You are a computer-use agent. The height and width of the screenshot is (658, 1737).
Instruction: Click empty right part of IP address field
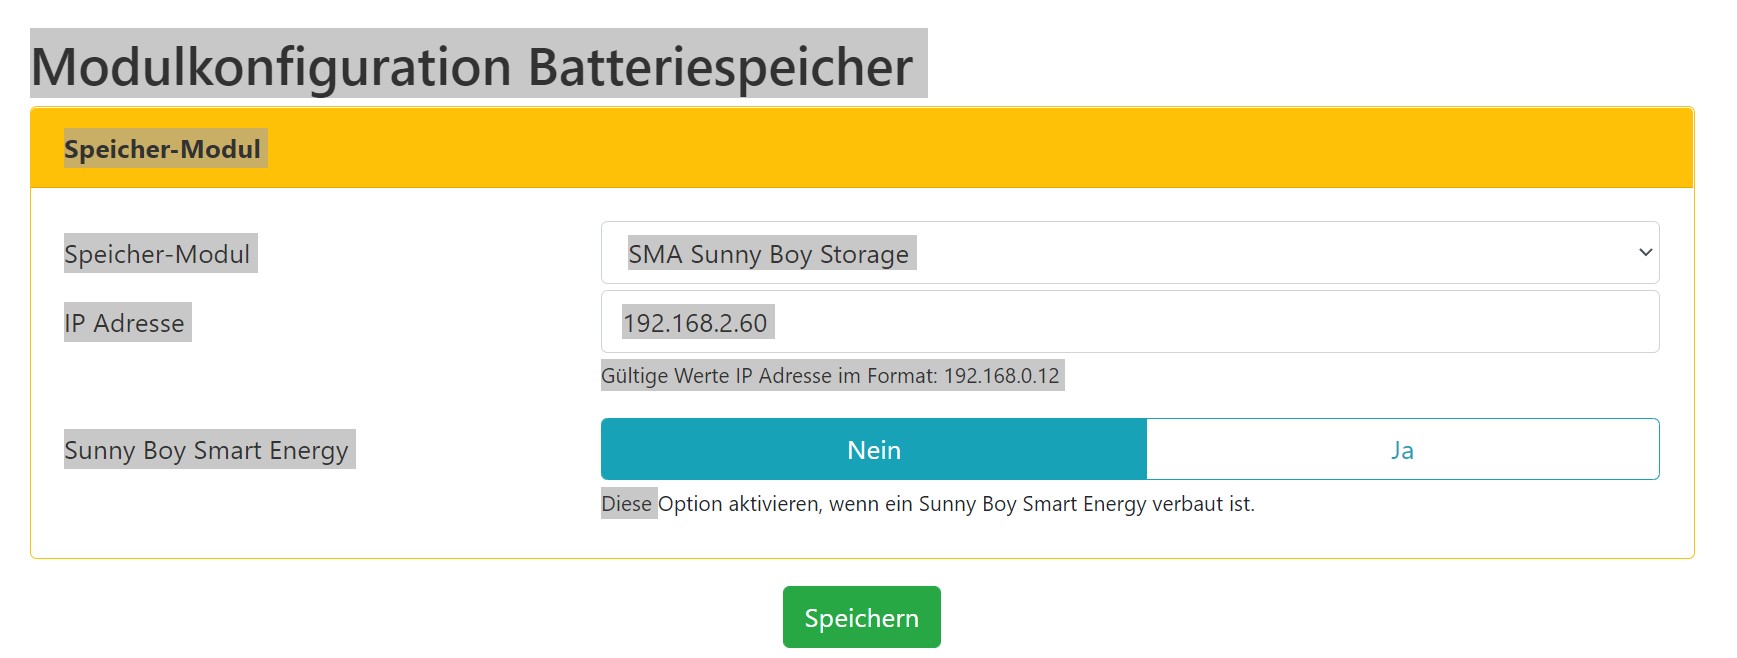[x=1300, y=323]
